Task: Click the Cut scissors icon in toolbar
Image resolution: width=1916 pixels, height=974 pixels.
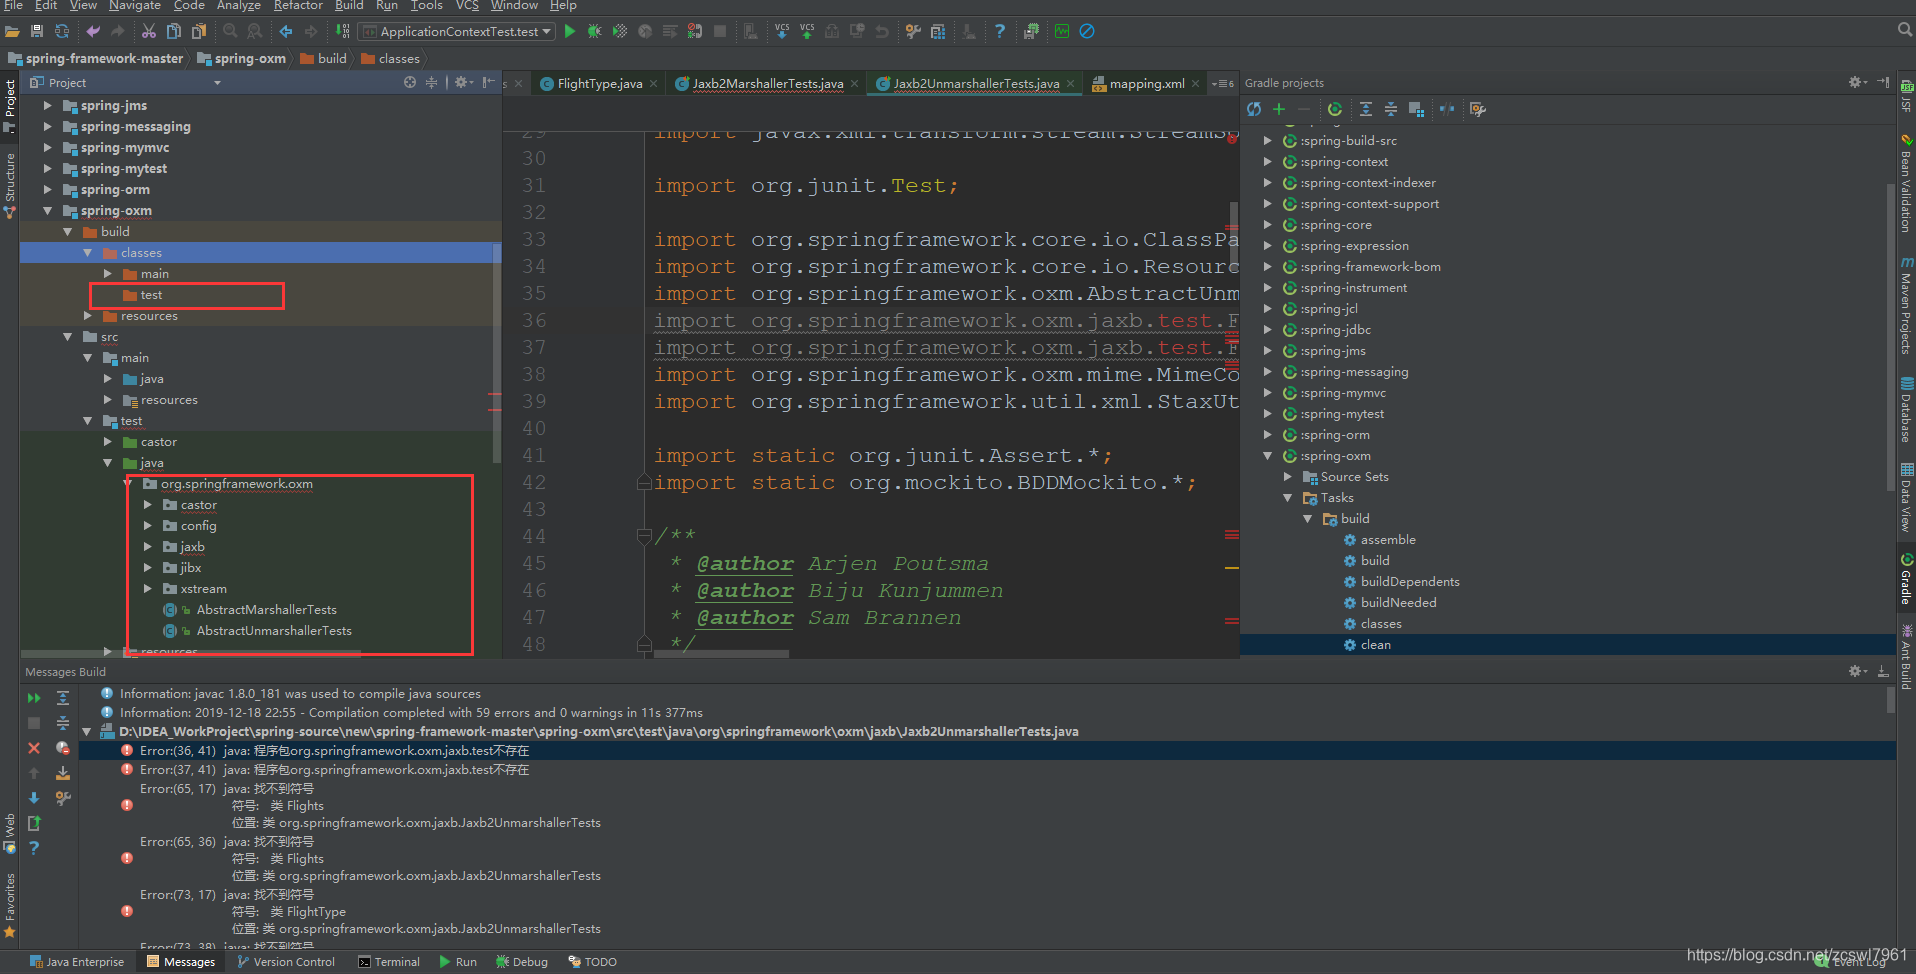Action: (148, 31)
